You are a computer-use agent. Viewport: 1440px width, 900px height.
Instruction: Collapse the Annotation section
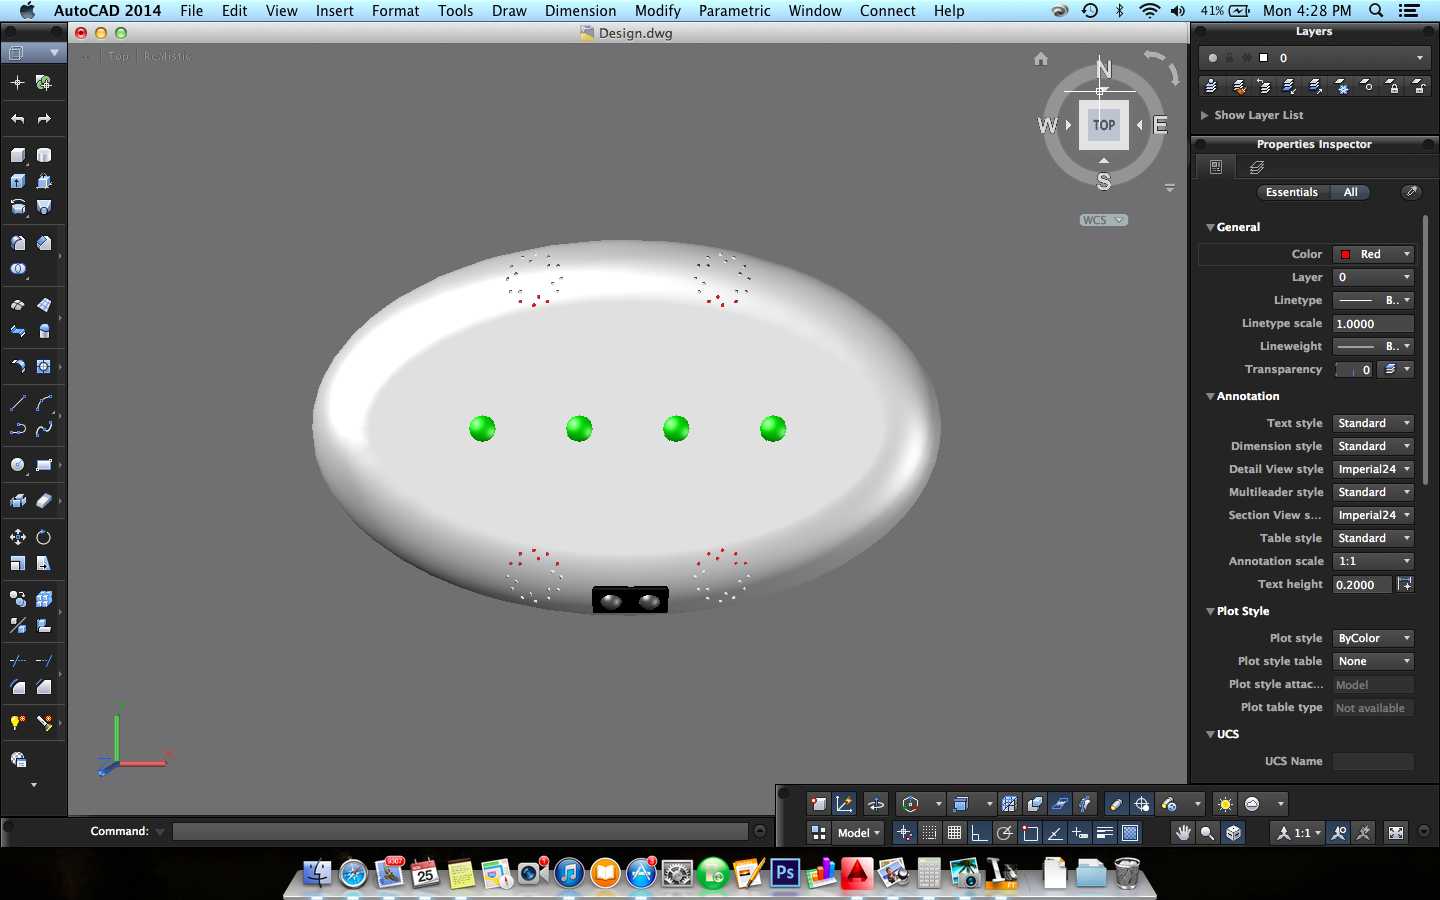pos(1210,396)
